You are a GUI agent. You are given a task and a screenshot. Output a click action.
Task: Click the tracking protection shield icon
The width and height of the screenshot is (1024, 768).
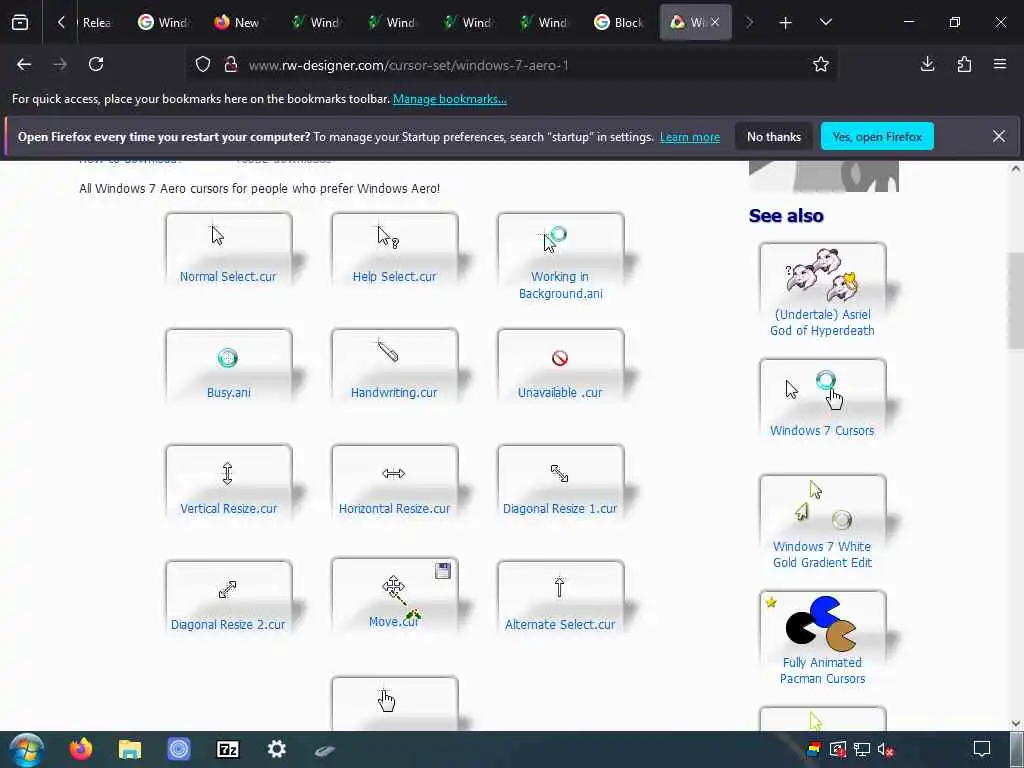pos(203,64)
